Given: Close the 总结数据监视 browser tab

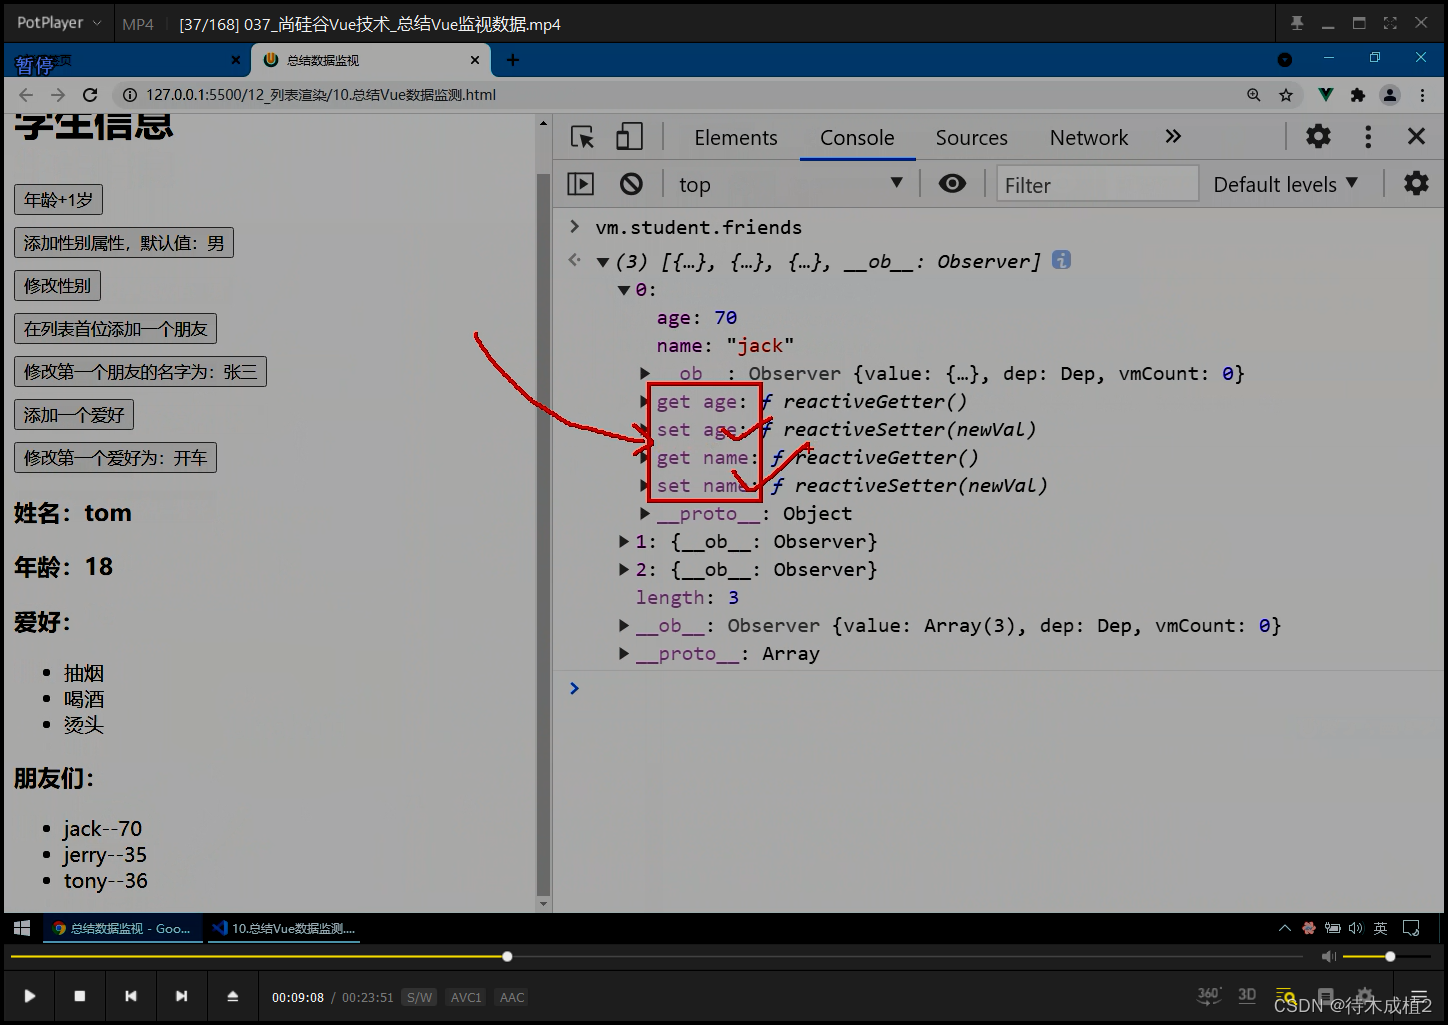Looking at the screenshot, I should 475,60.
